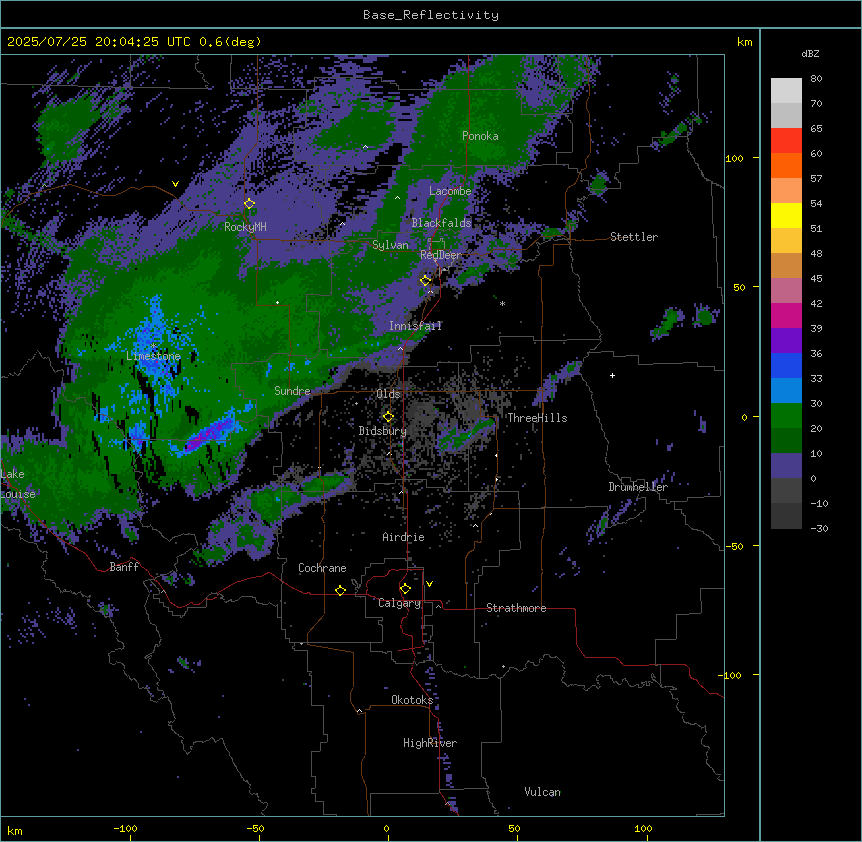The height and width of the screenshot is (842, 862).
Task: Click the Okotoks label
Action: tap(412, 700)
